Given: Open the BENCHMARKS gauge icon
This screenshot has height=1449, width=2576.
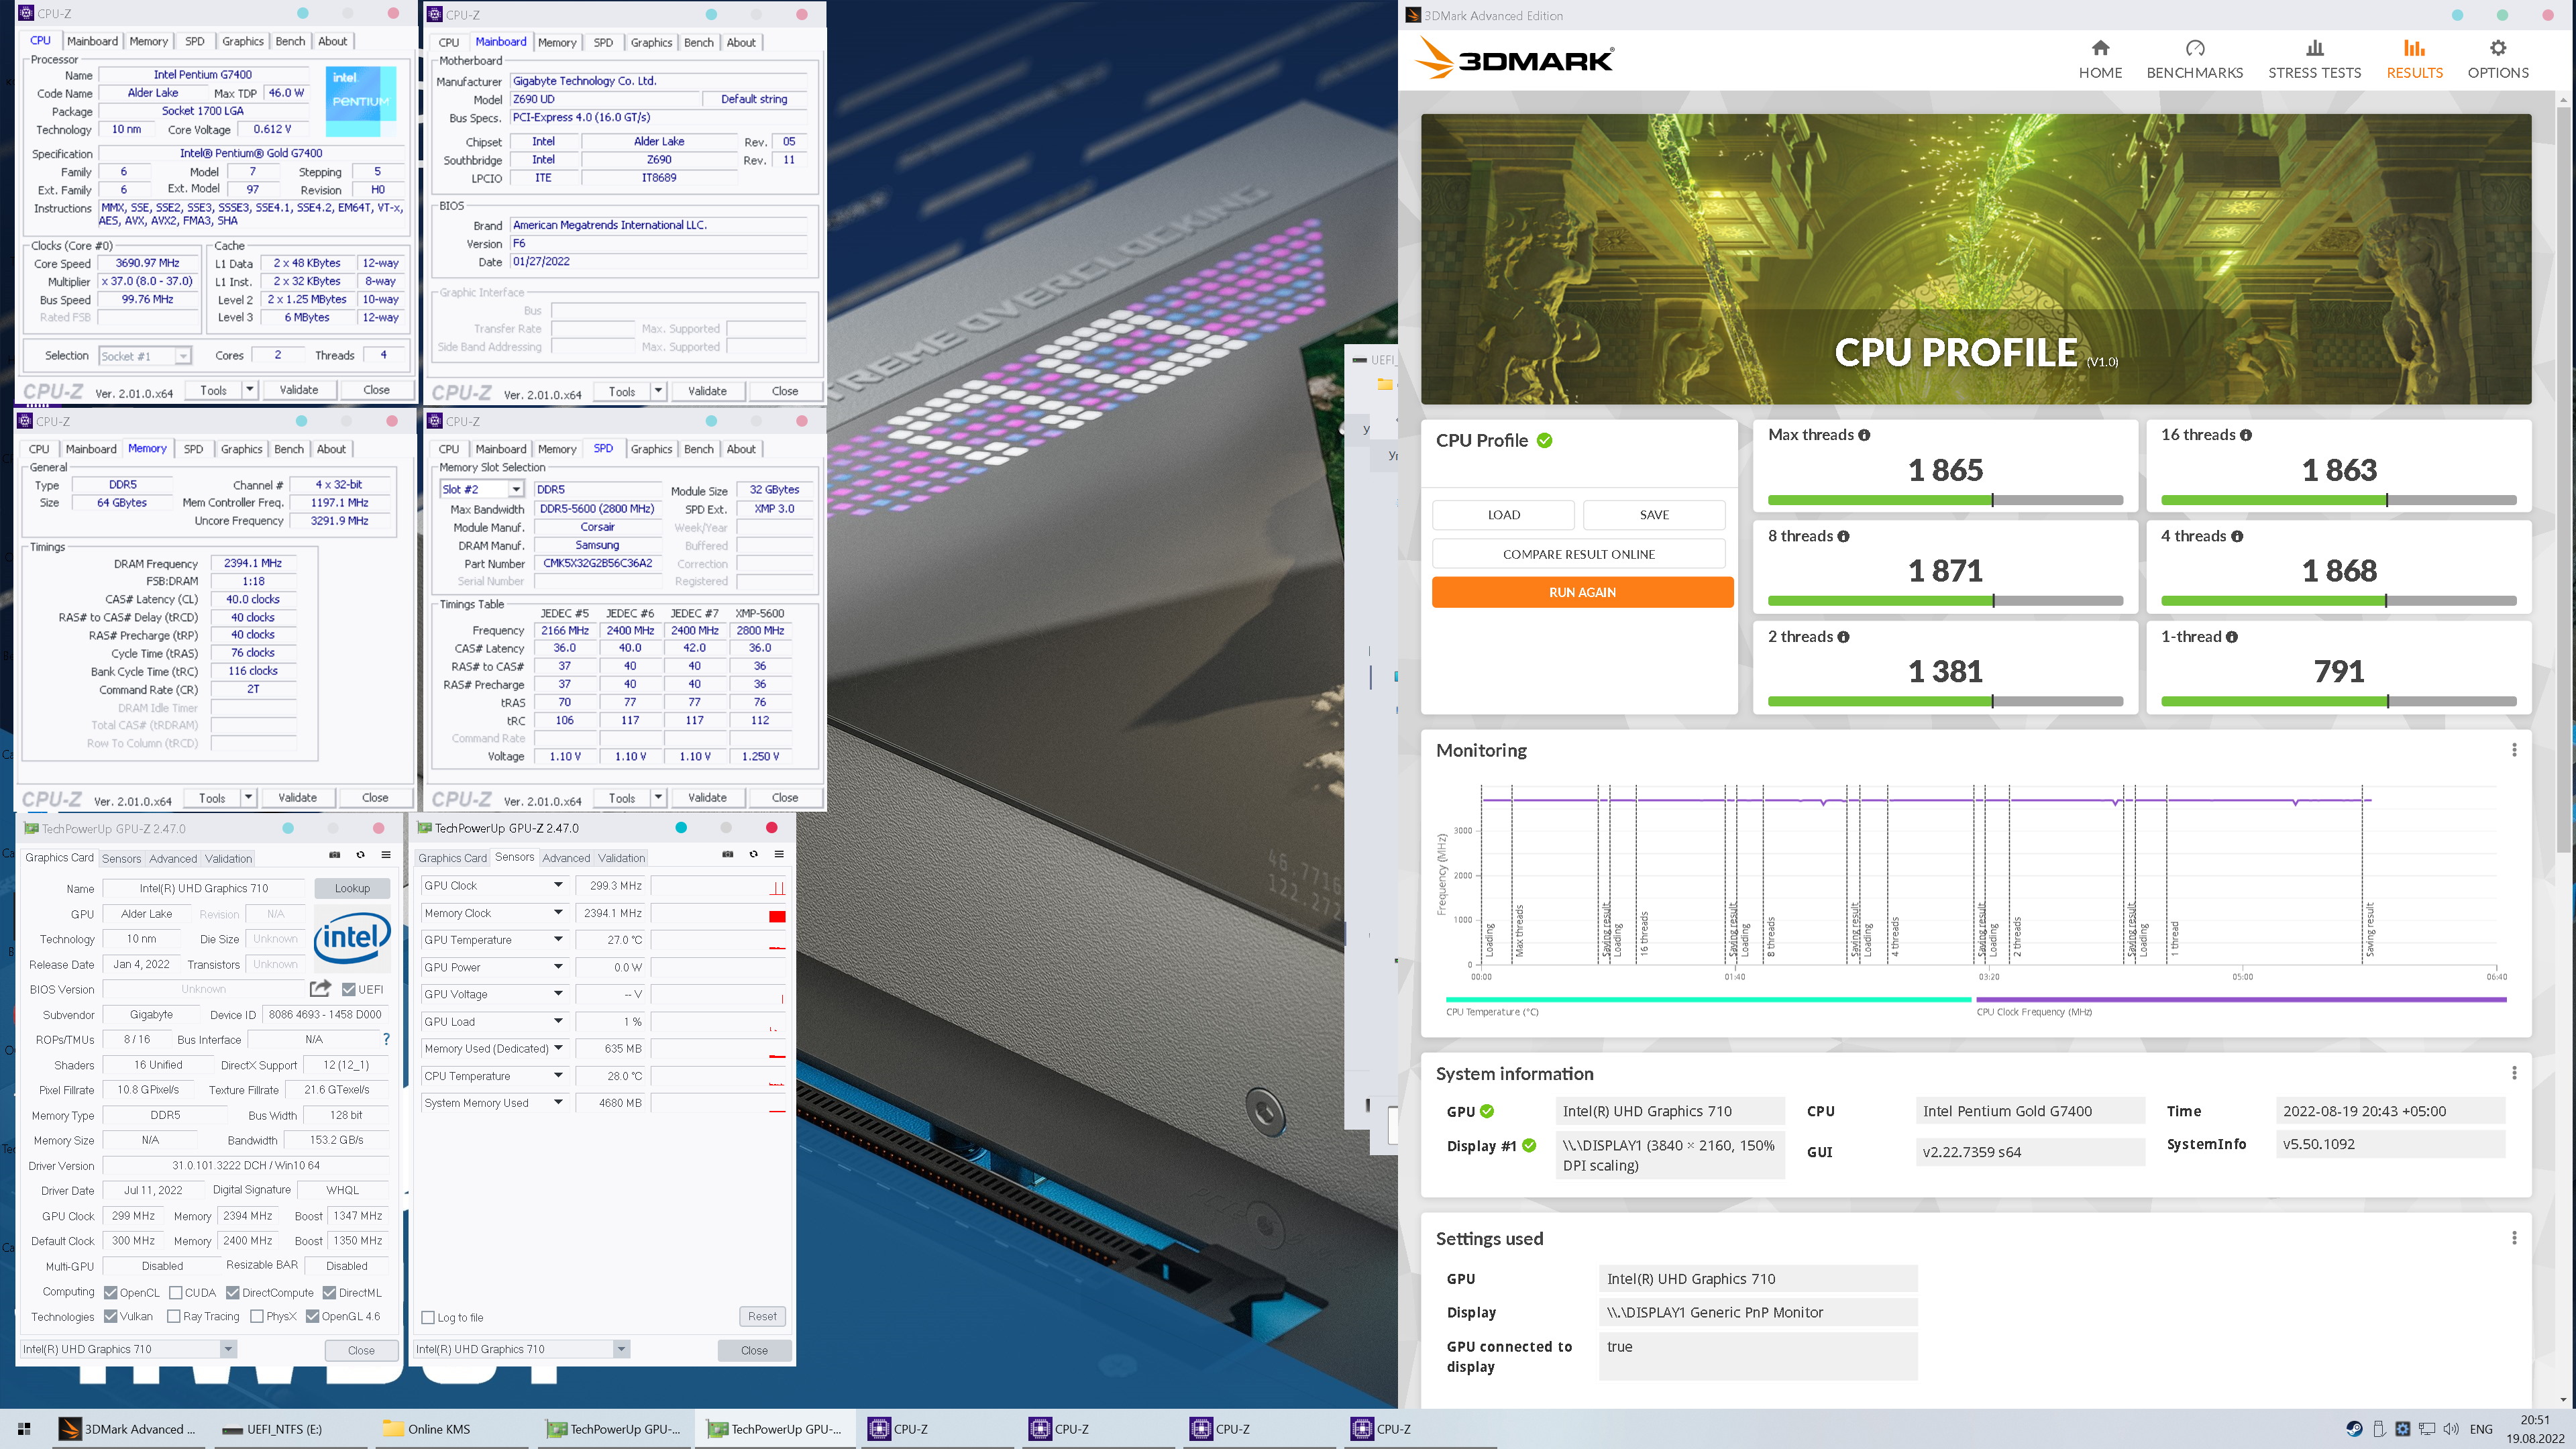Looking at the screenshot, I should coord(2194,48).
